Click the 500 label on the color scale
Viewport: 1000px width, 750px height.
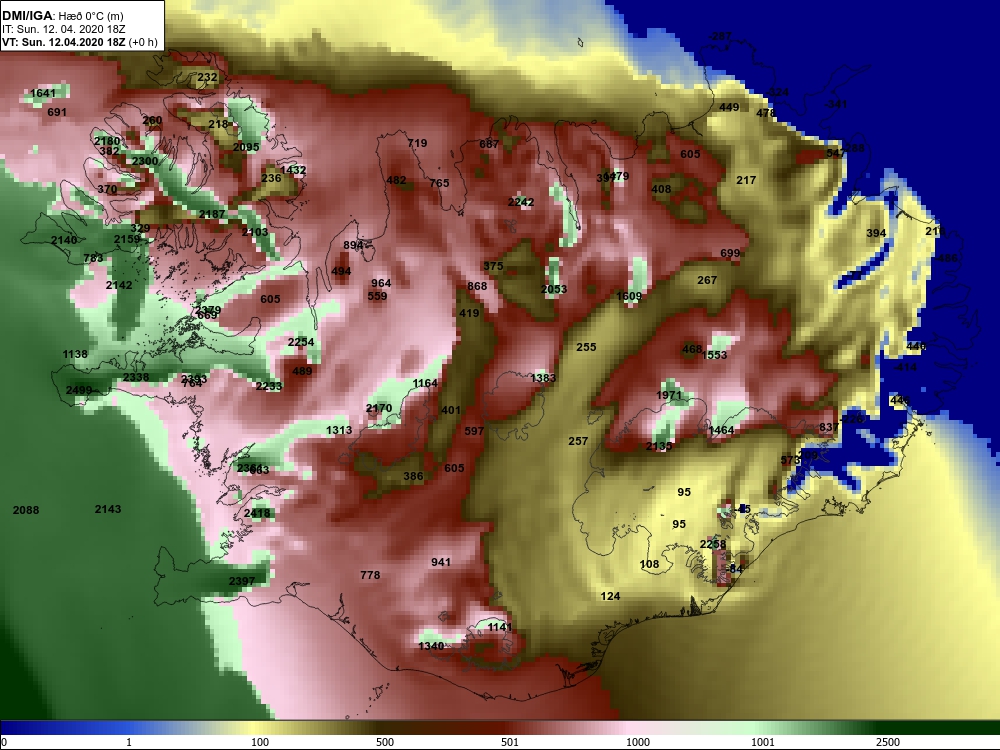[x=385, y=742]
